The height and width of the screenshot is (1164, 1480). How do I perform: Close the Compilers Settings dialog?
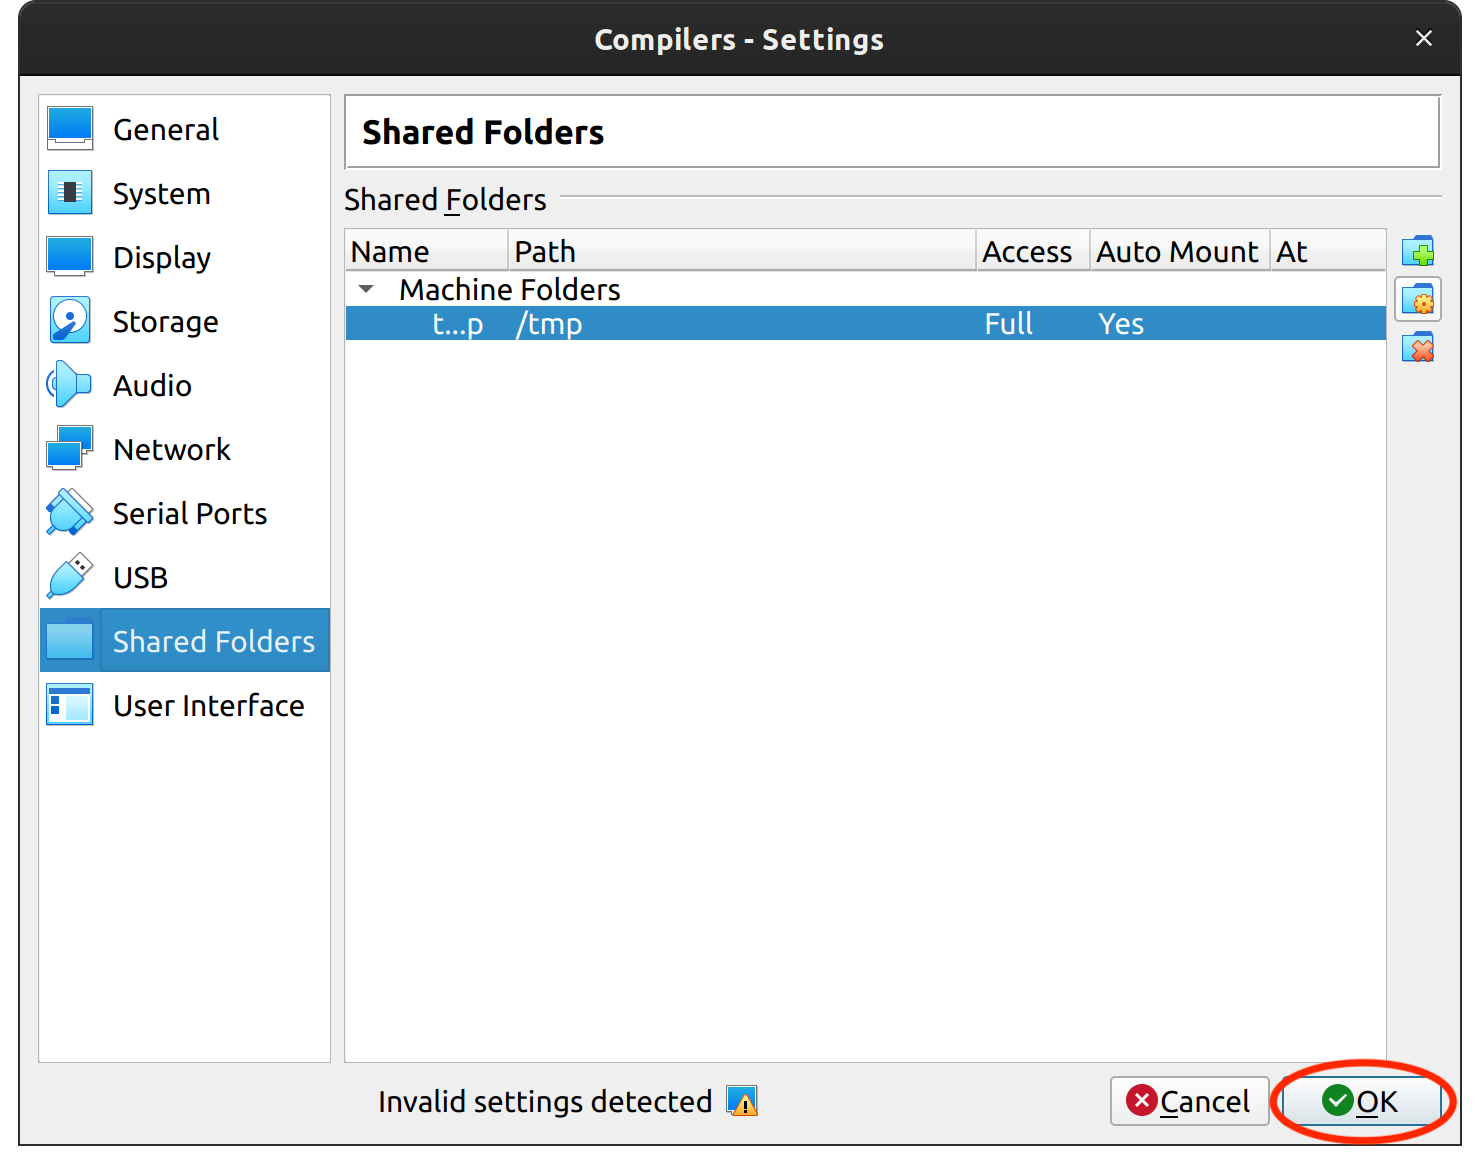click(1423, 38)
